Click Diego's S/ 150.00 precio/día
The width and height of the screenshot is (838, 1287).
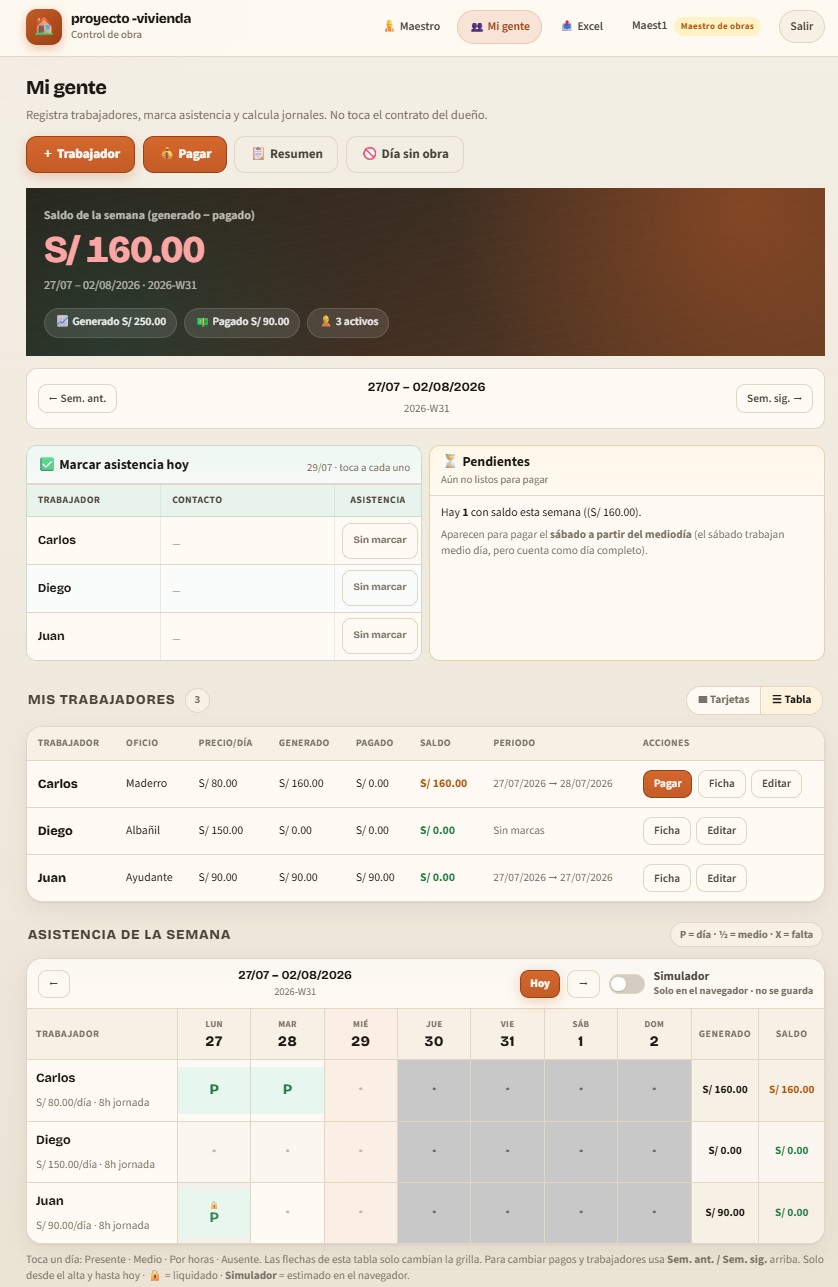pos(221,831)
